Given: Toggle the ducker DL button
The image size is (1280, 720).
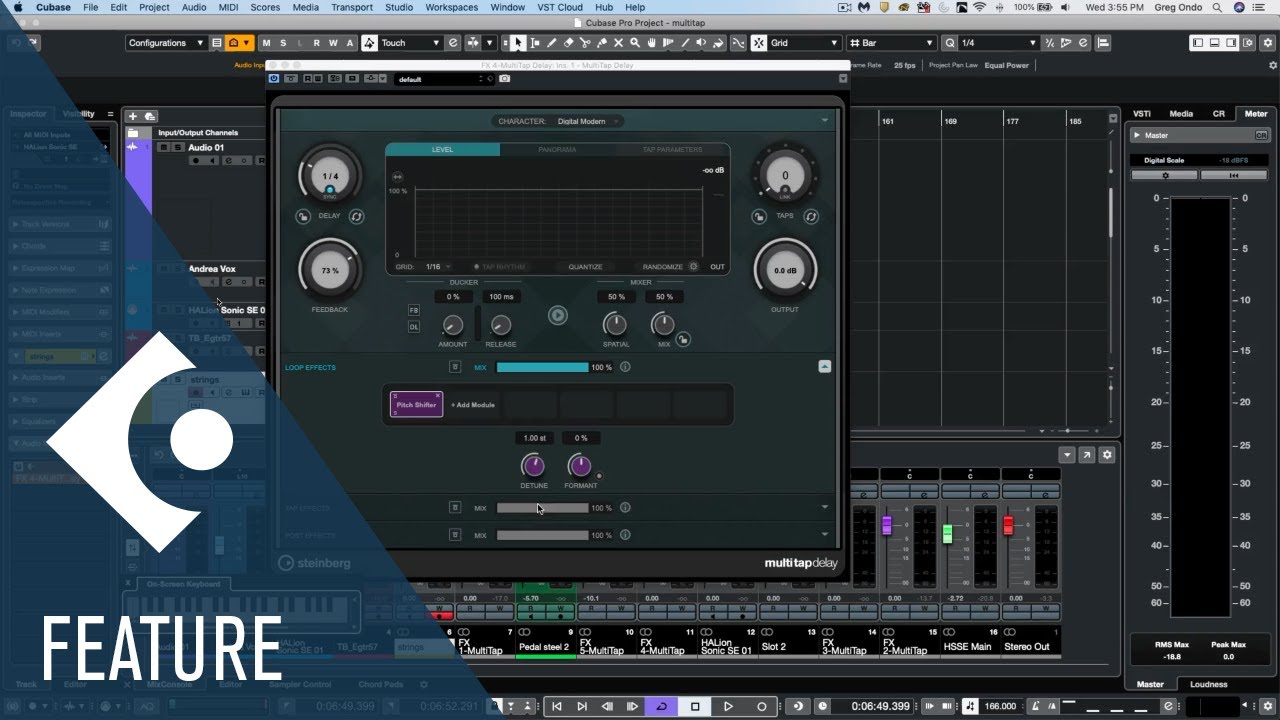Looking at the screenshot, I should (414, 327).
